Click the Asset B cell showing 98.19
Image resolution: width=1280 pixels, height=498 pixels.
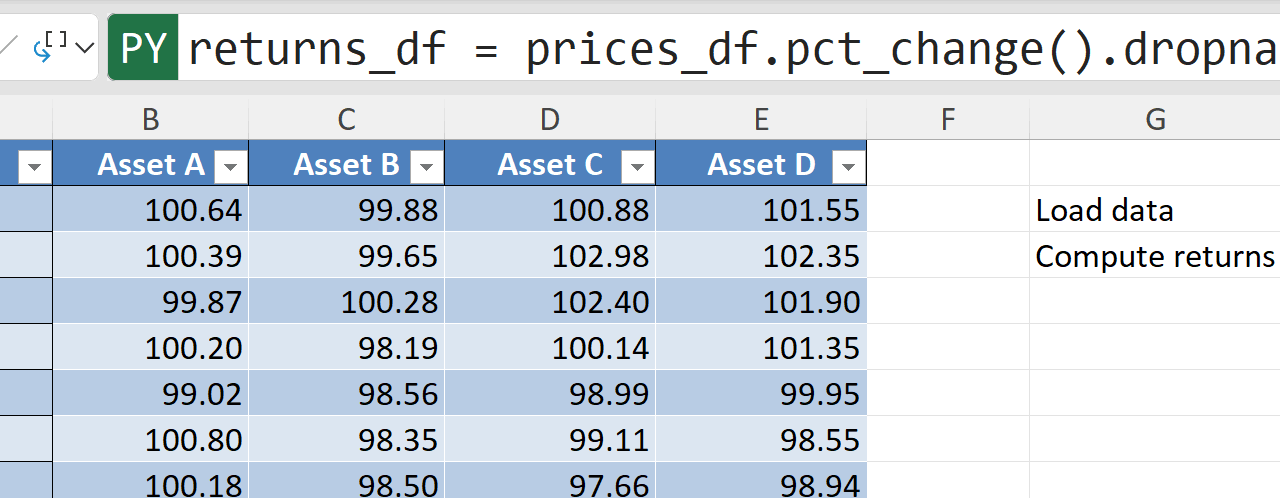[347, 348]
